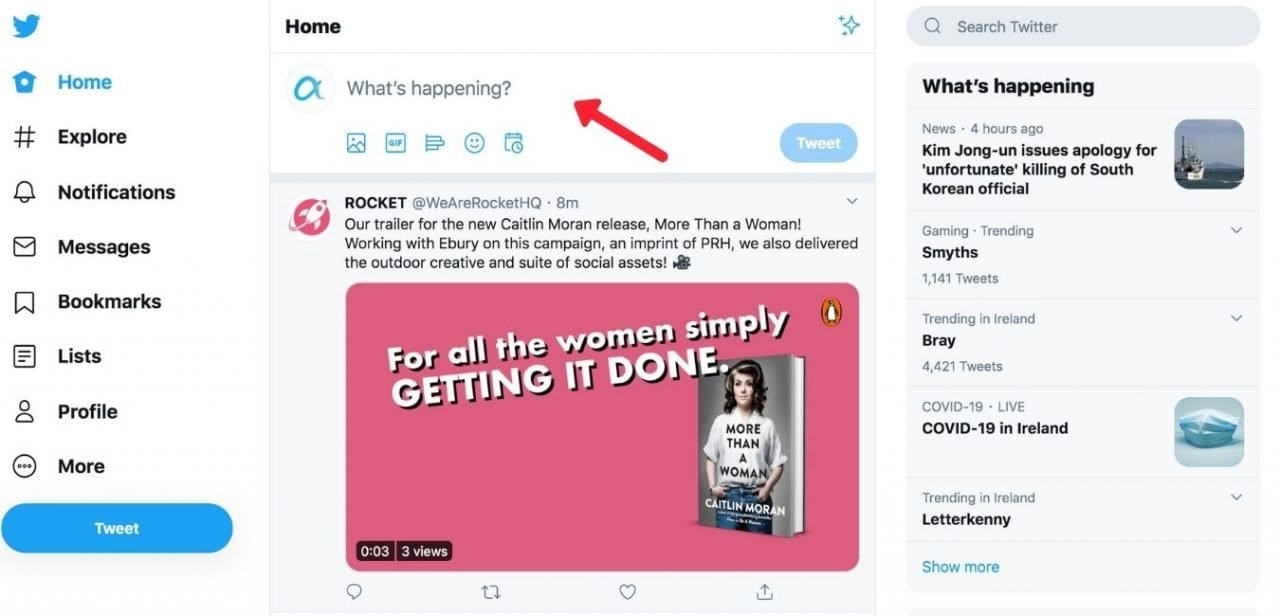Click the poll icon in the composer
1280x616 pixels.
click(x=434, y=142)
